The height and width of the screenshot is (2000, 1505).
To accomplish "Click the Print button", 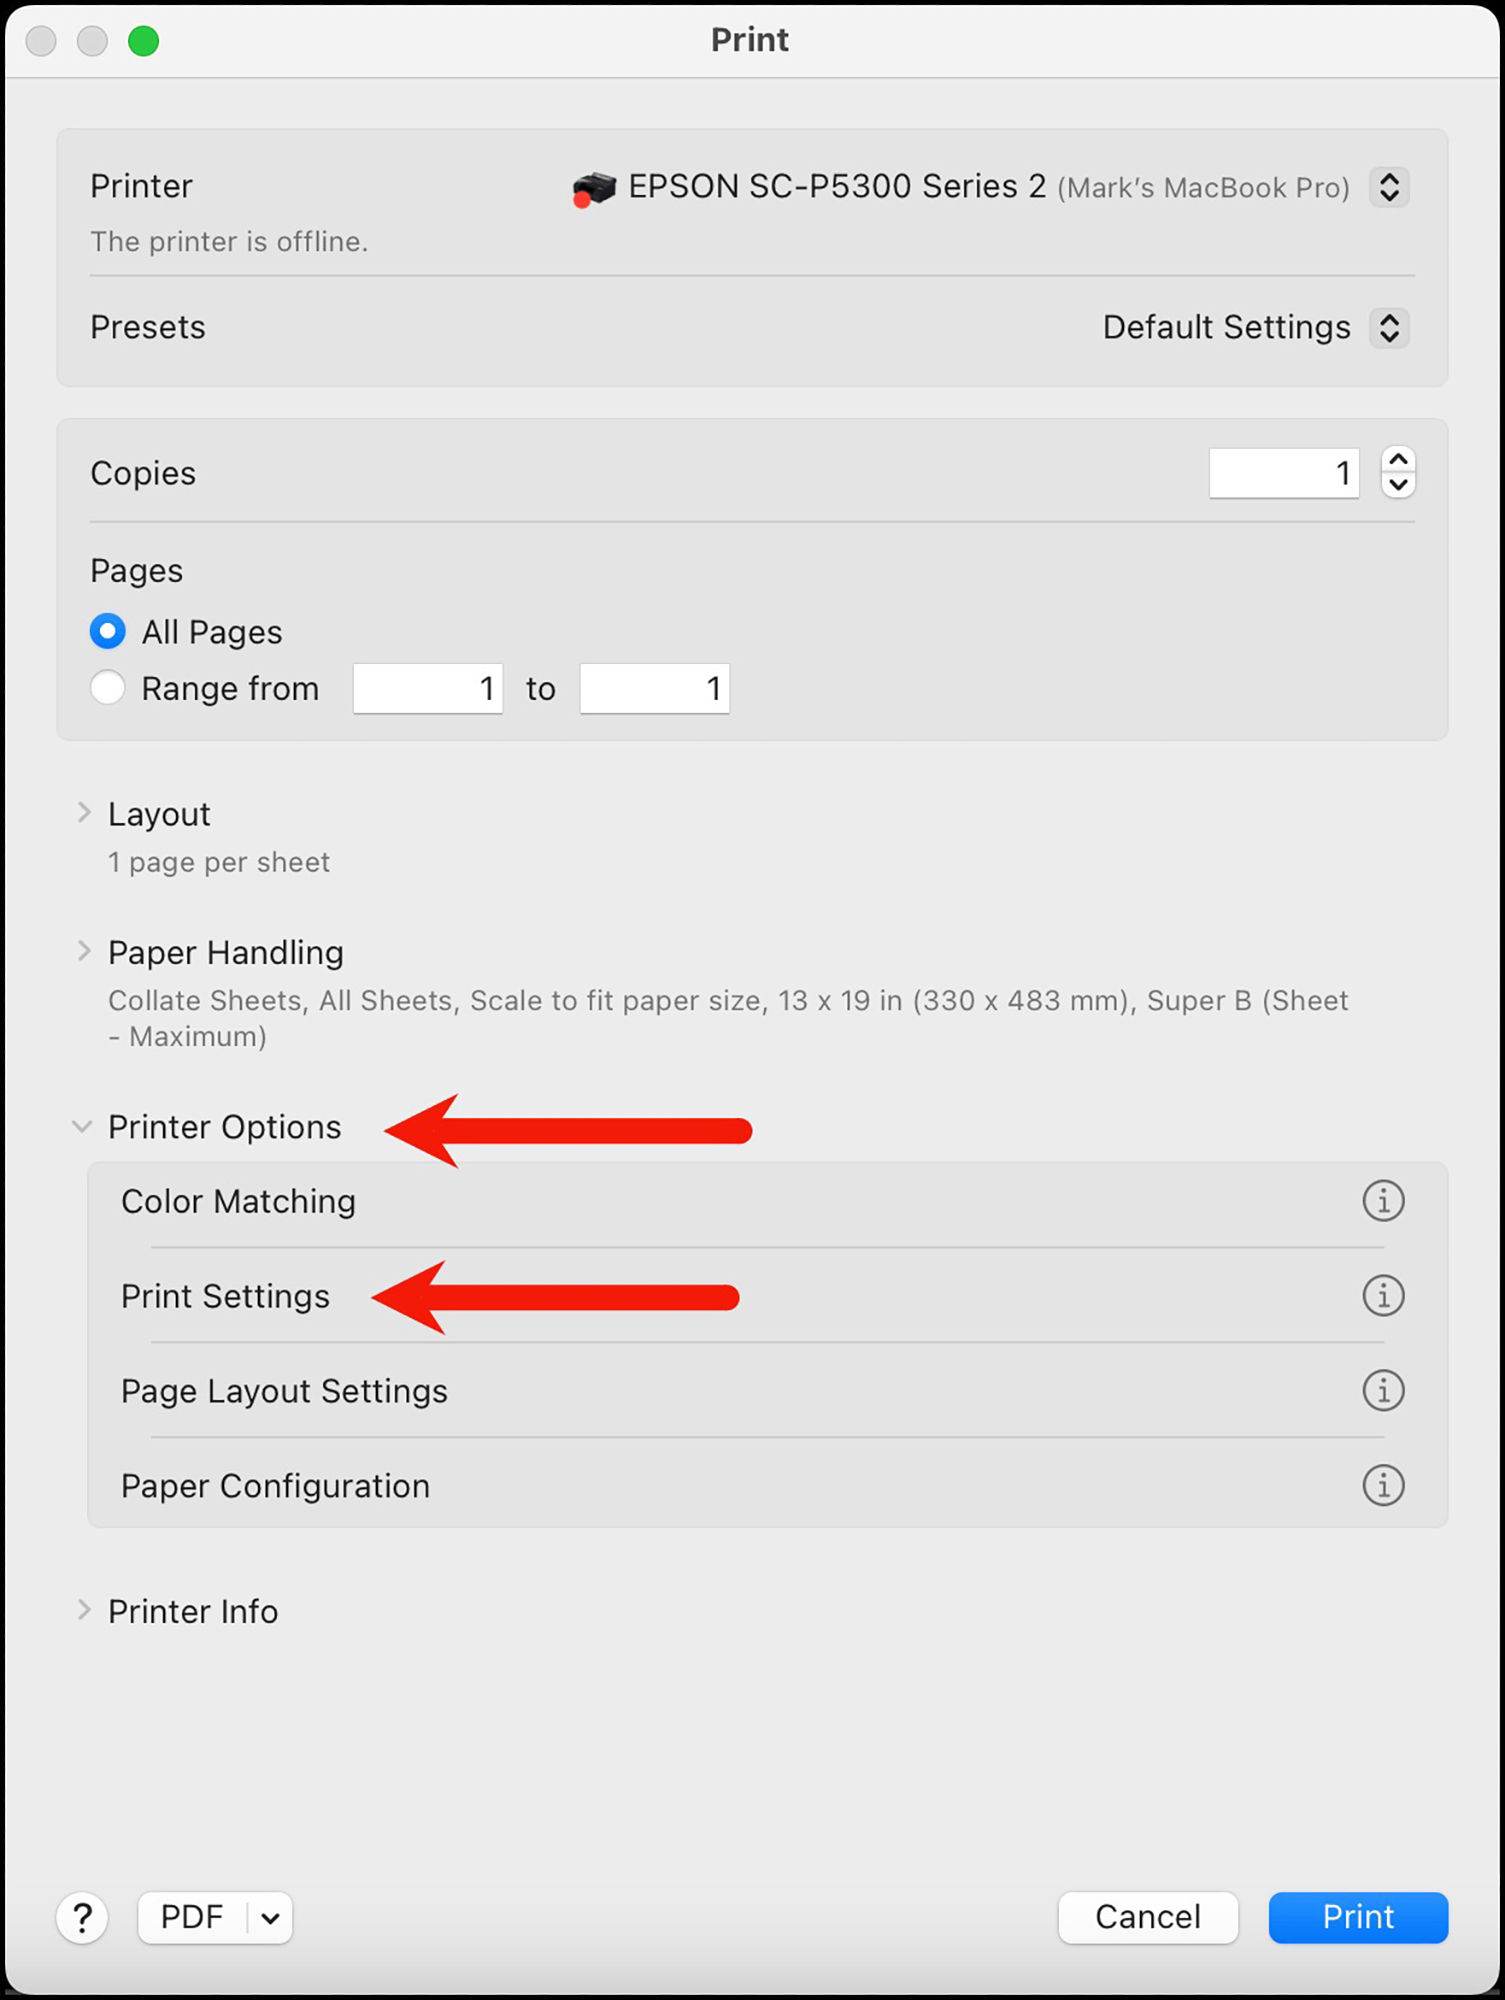I will coord(1358,1917).
